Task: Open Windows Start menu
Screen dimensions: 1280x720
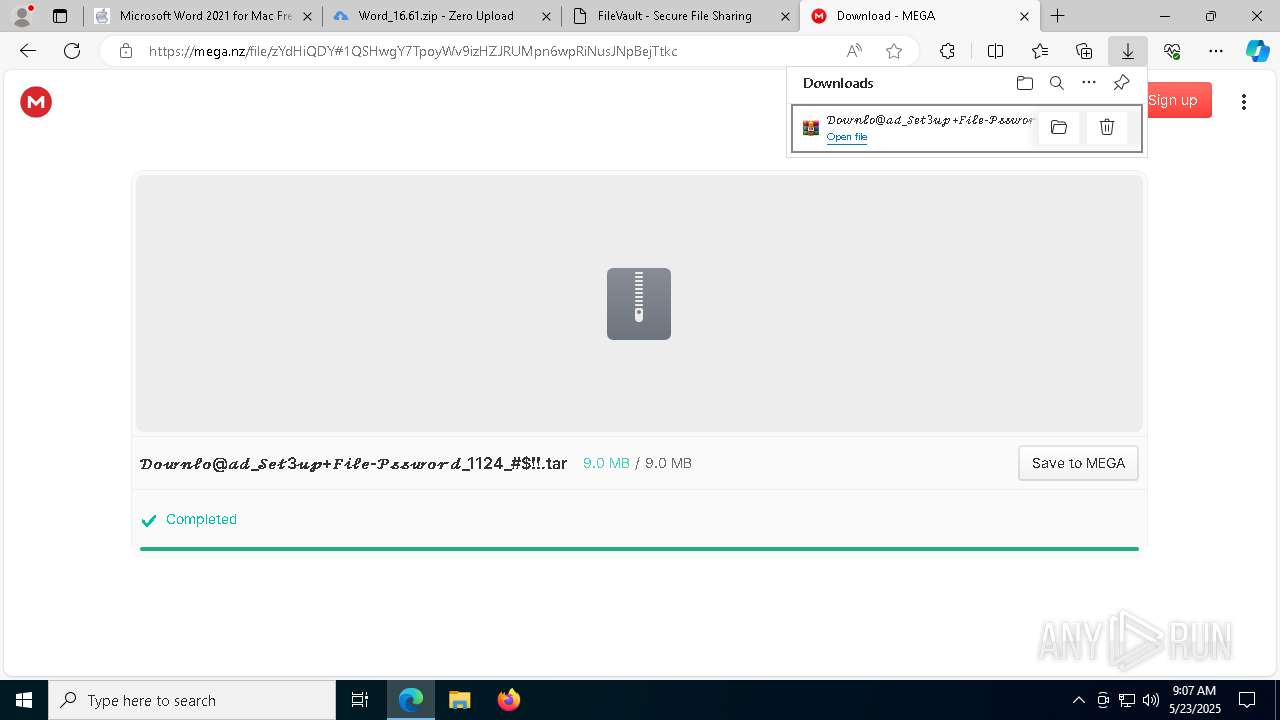Action: click(24, 700)
